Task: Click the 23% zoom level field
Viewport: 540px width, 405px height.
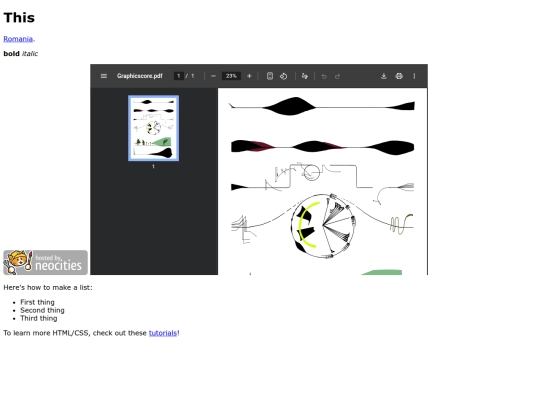Action: click(231, 76)
